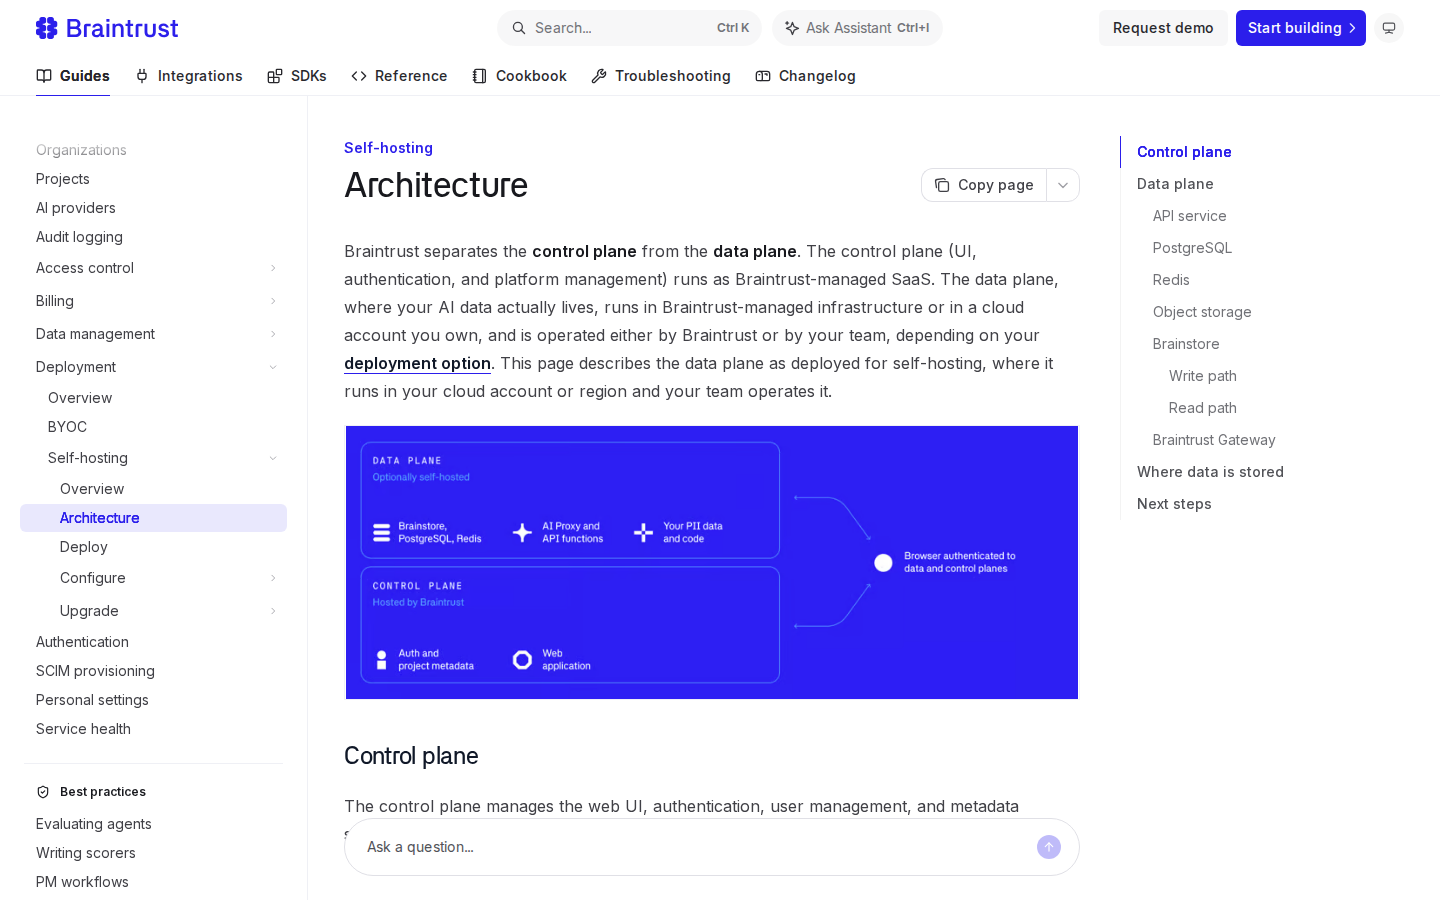
Task: Click the Guides book icon
Action: pyautogui.click(x=44, y=76)
